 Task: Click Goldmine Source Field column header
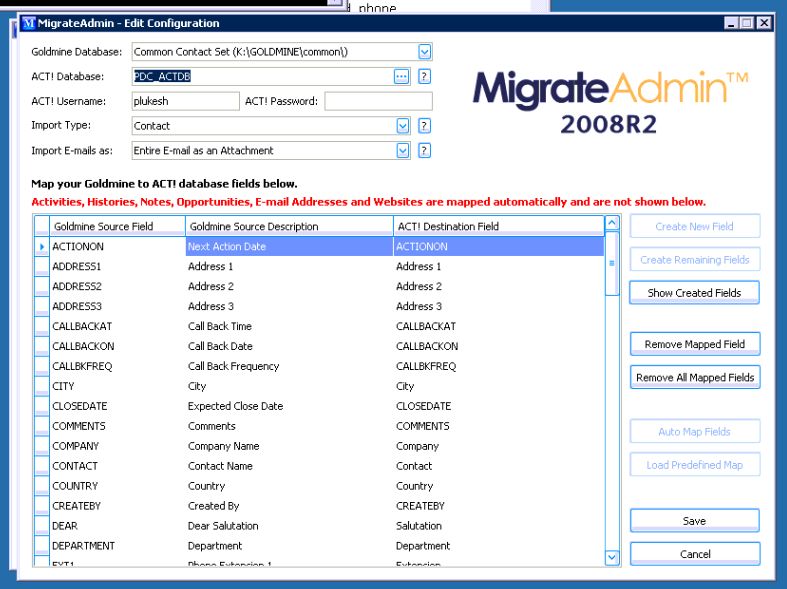117,226
